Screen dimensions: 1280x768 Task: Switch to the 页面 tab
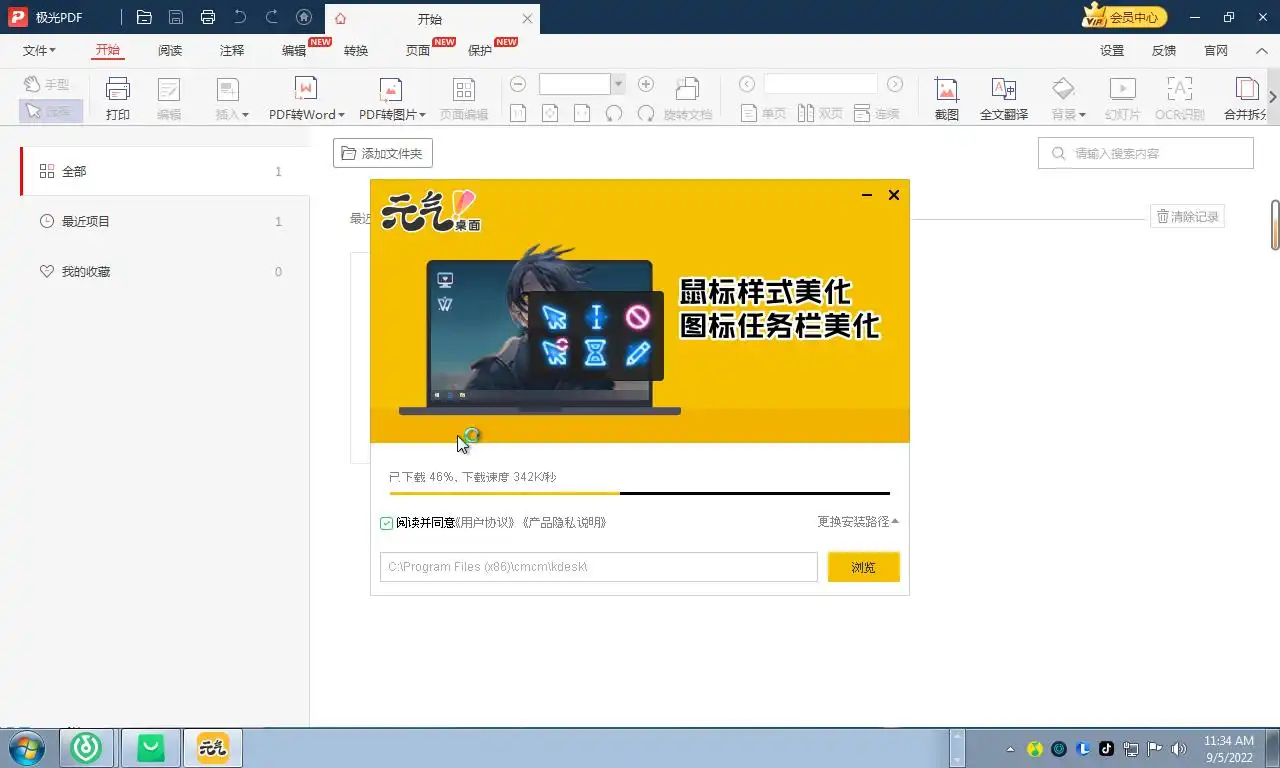pyautogui.click(x=418, y=50)
